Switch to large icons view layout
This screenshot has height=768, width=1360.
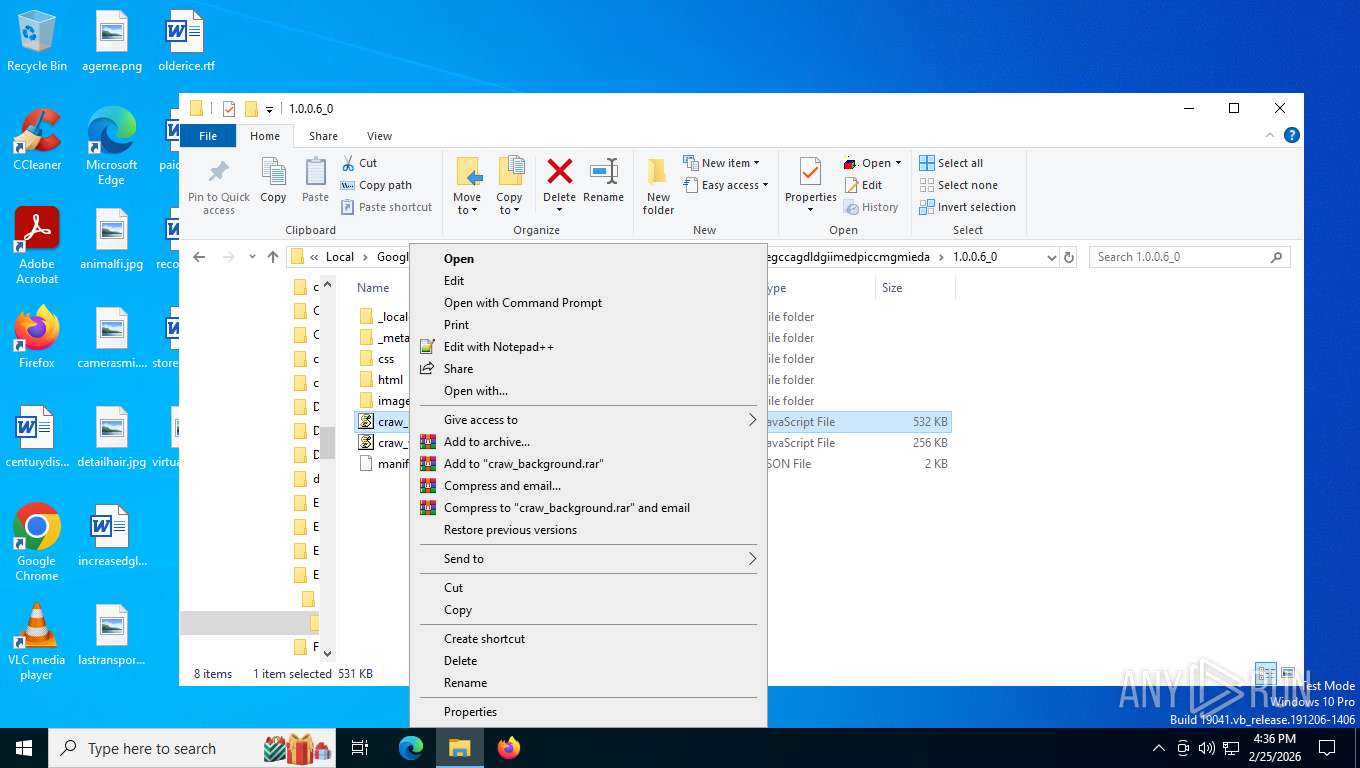[x=1288, y=674]
